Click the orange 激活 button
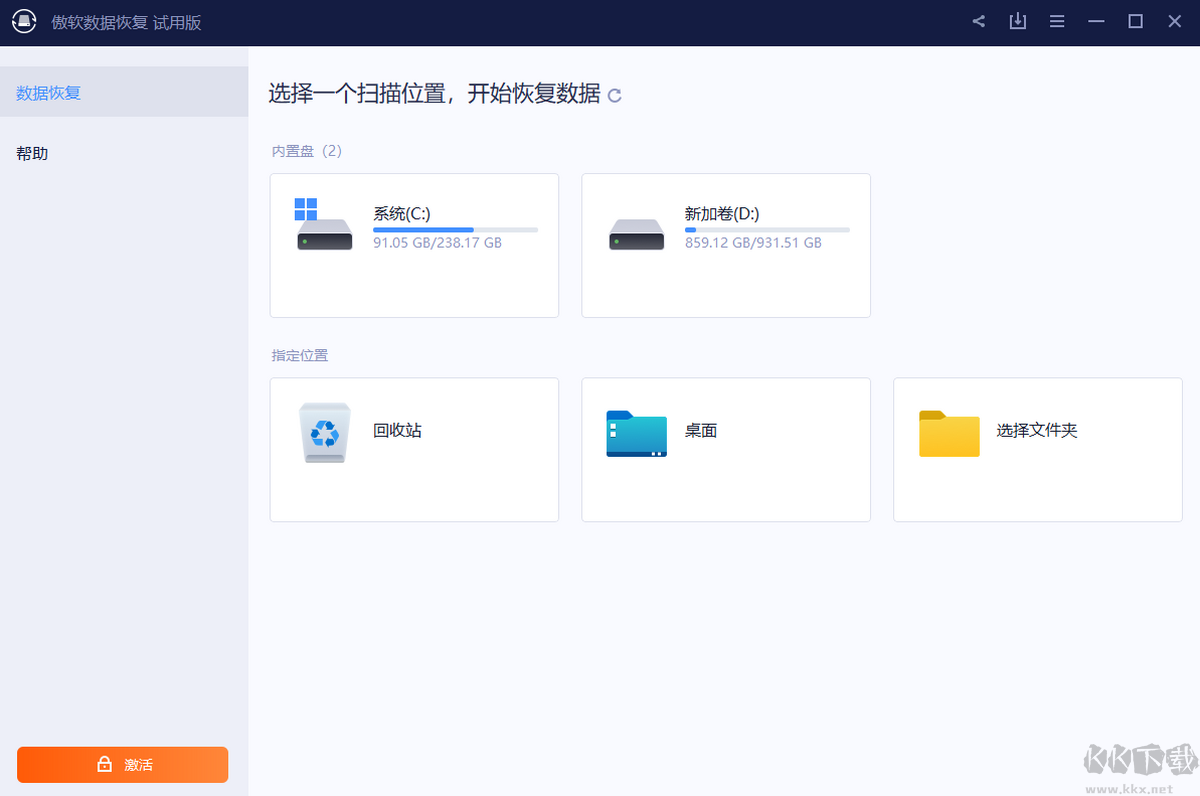 (x=123, y=765)
